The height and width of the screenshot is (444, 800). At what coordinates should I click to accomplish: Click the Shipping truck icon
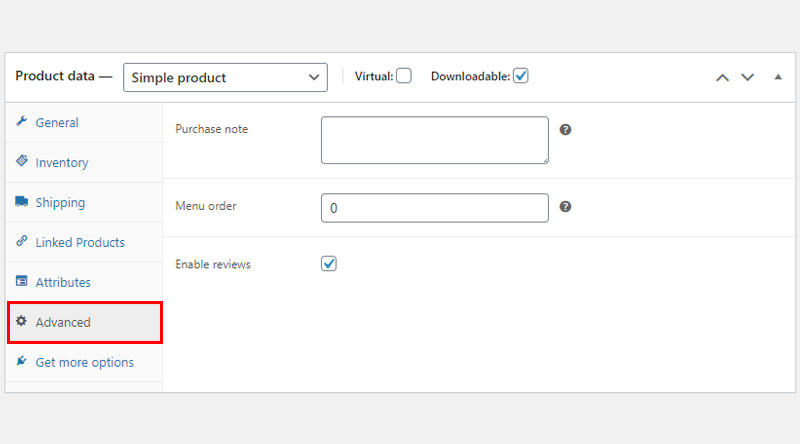[x=21, y=201]
